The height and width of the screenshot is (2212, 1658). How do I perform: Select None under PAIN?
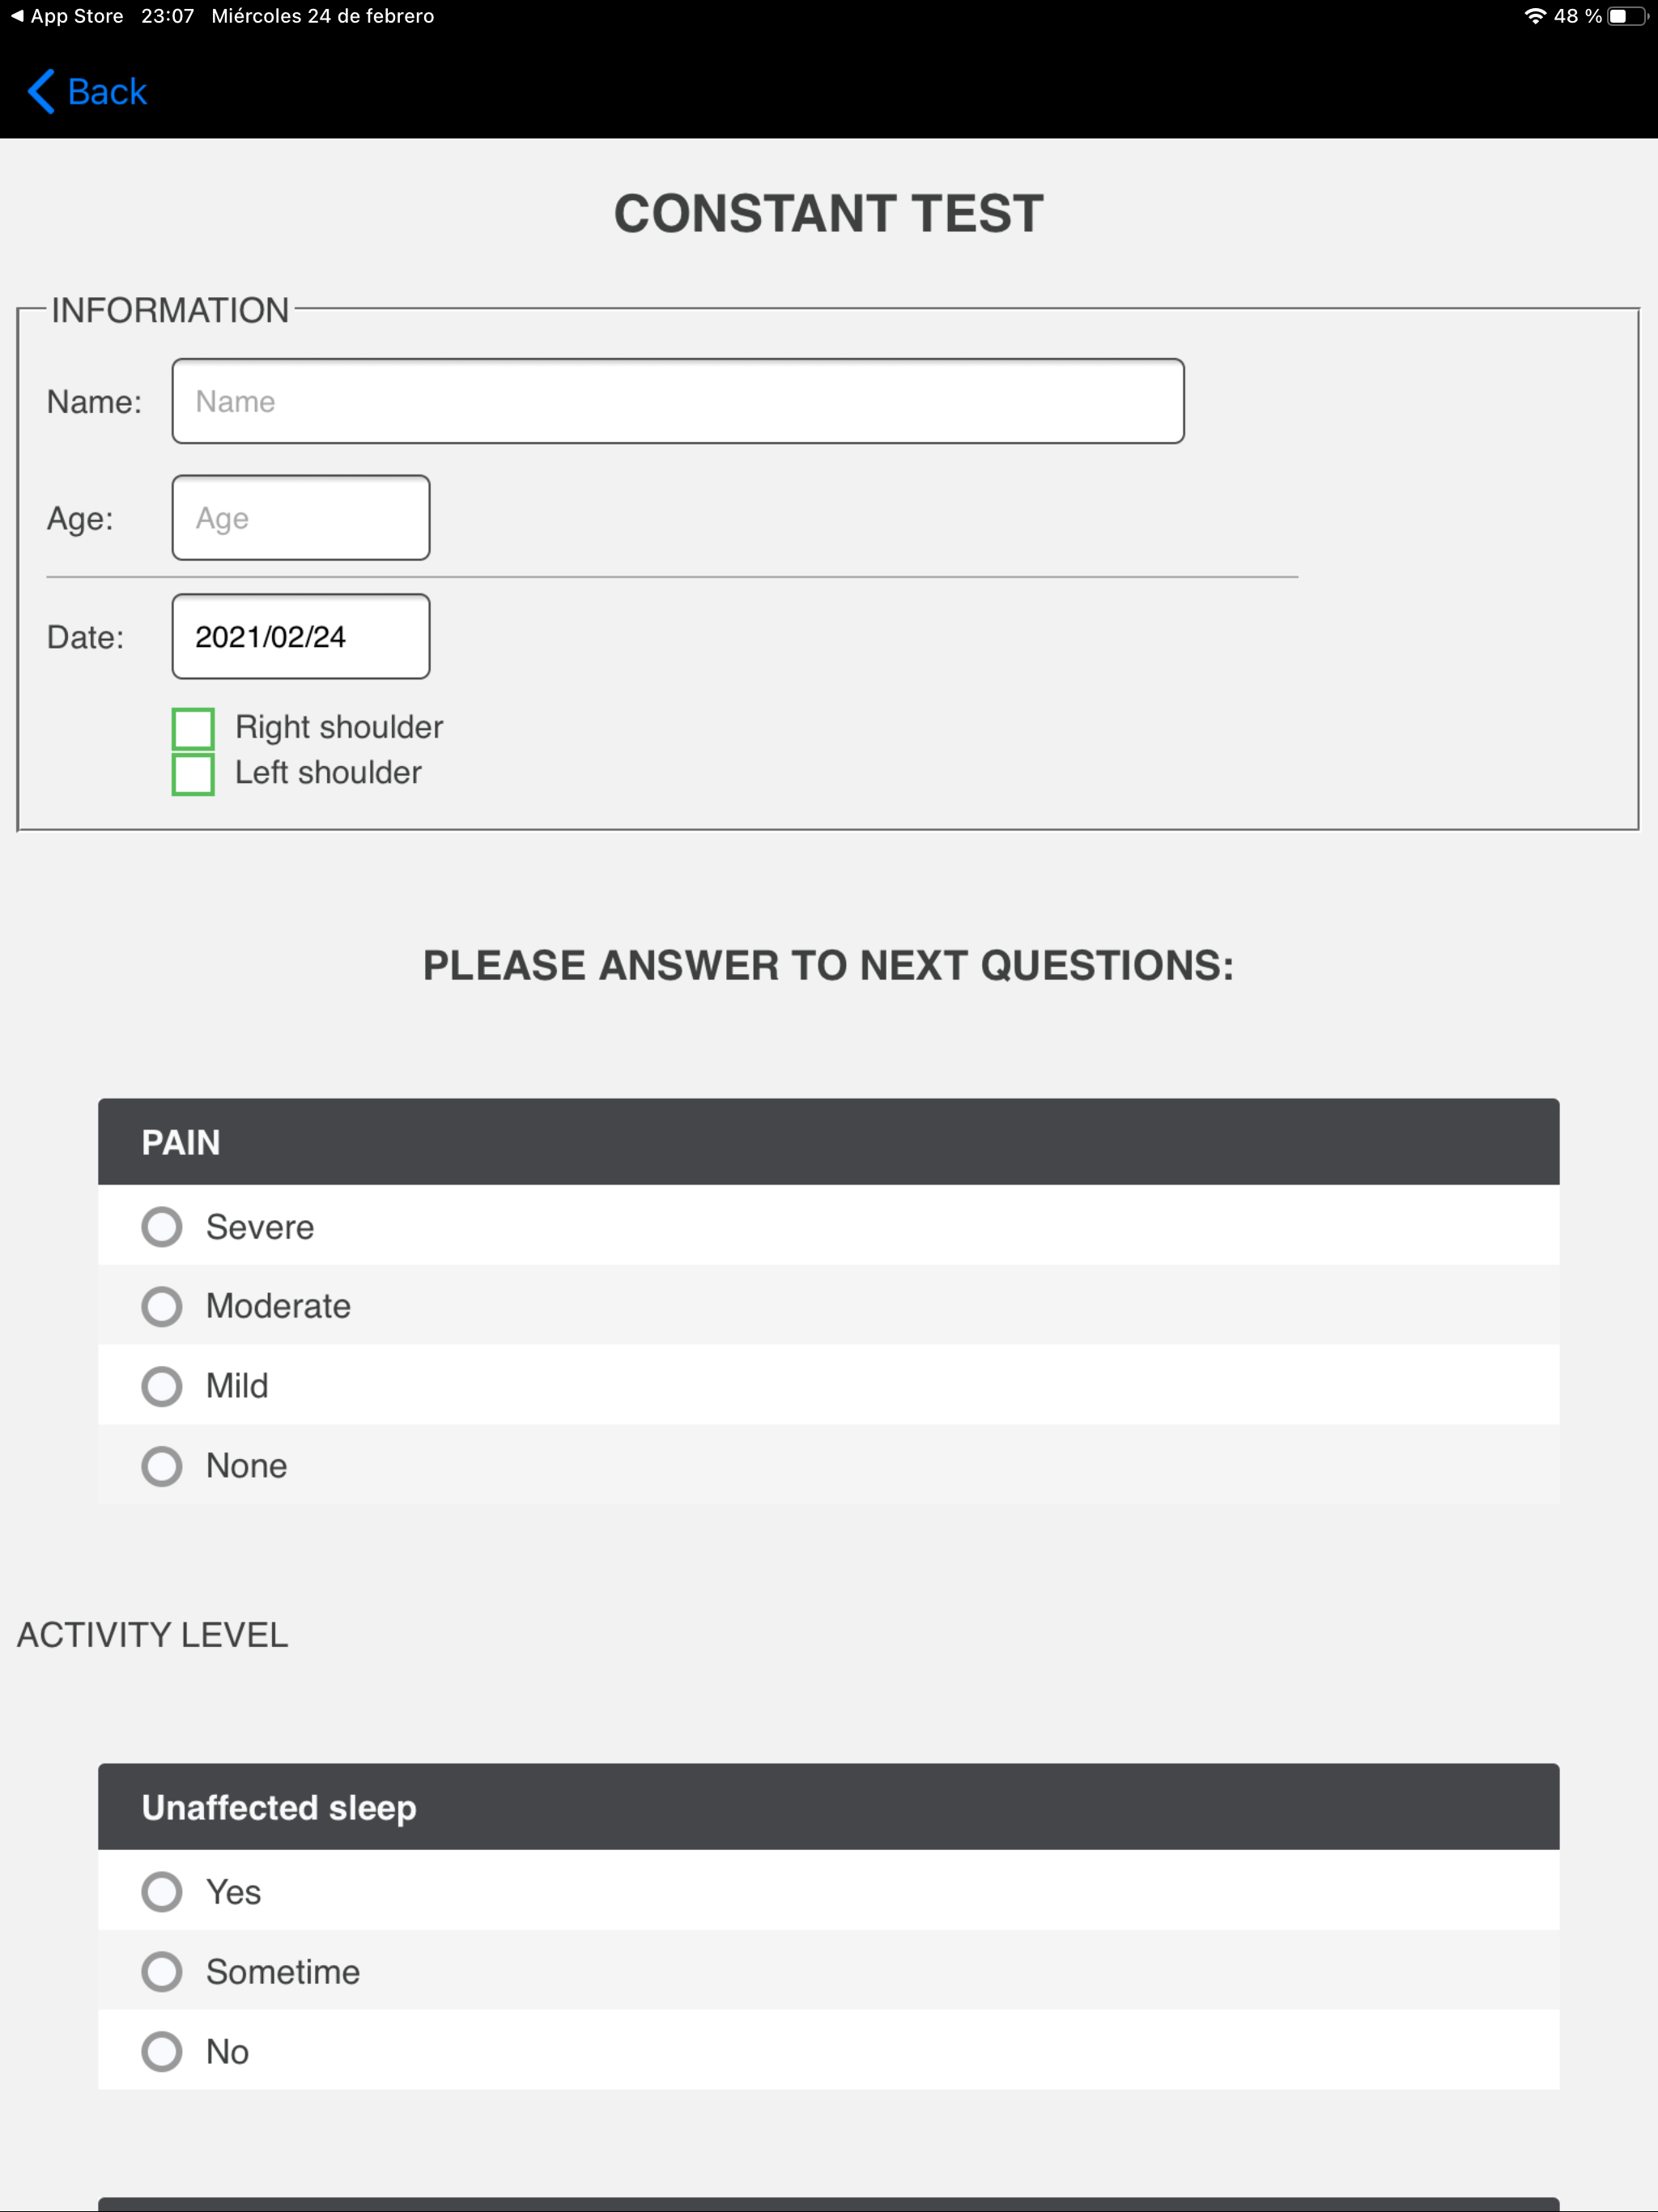pyautogui.click(x=161, y=1466)
